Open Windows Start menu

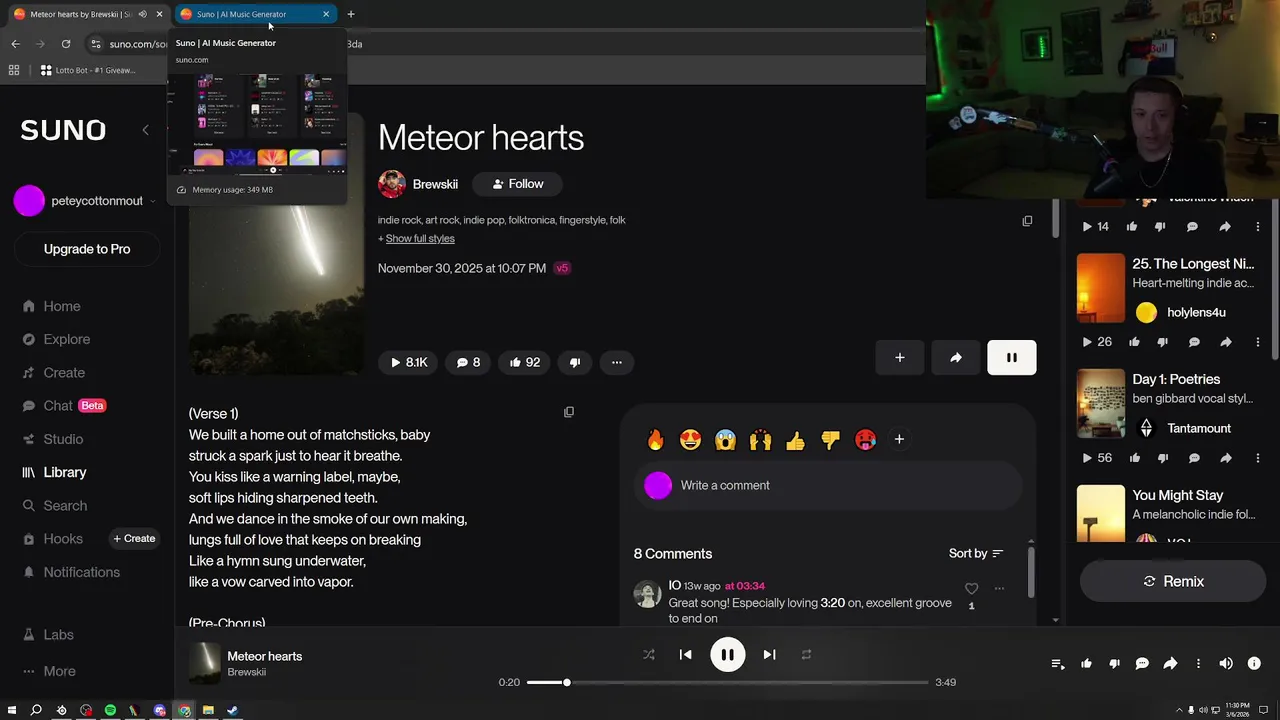[11, 710]
